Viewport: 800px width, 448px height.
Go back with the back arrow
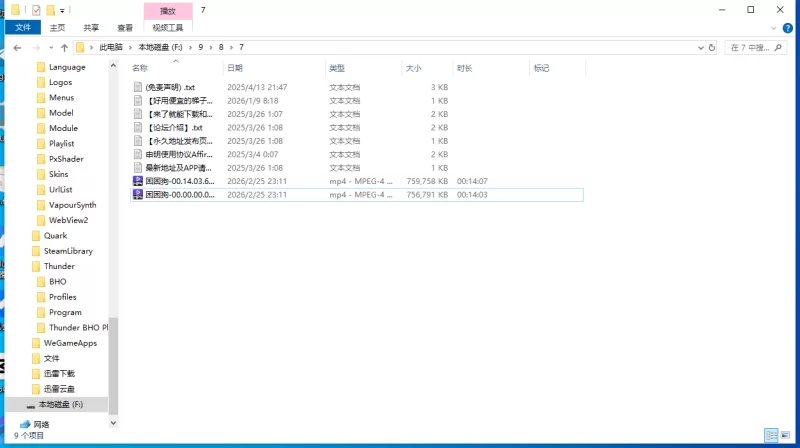pyautogui.click(x=17, y=47)
